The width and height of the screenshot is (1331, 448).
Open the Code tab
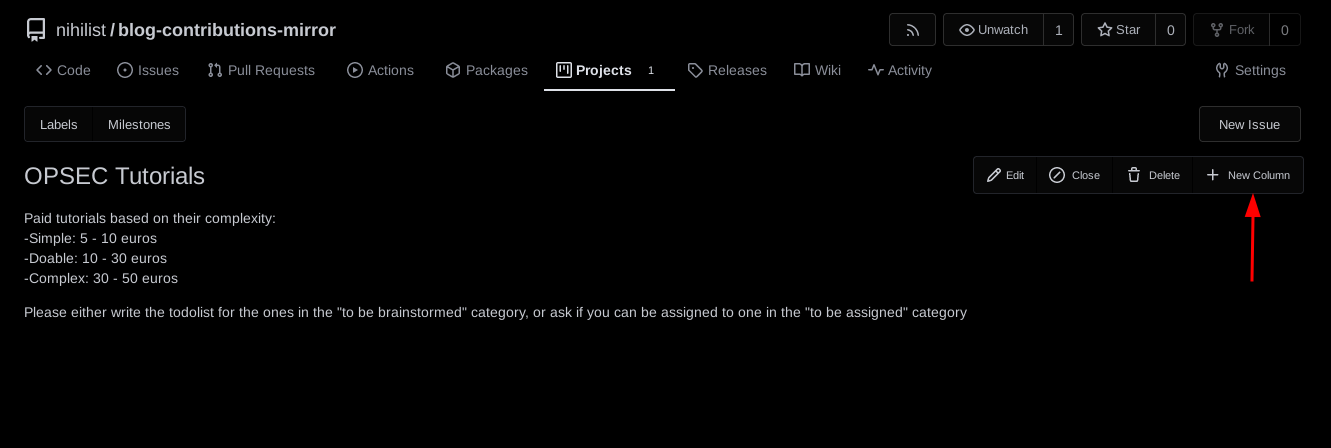pos(63,70)
